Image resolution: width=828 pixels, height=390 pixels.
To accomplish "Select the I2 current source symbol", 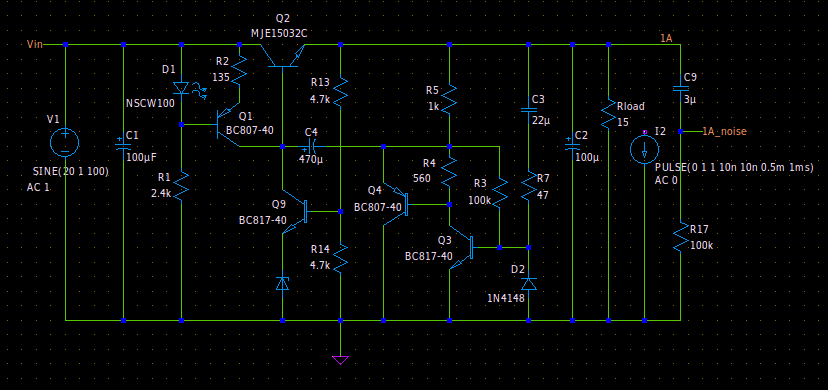I will coord(644,149).
